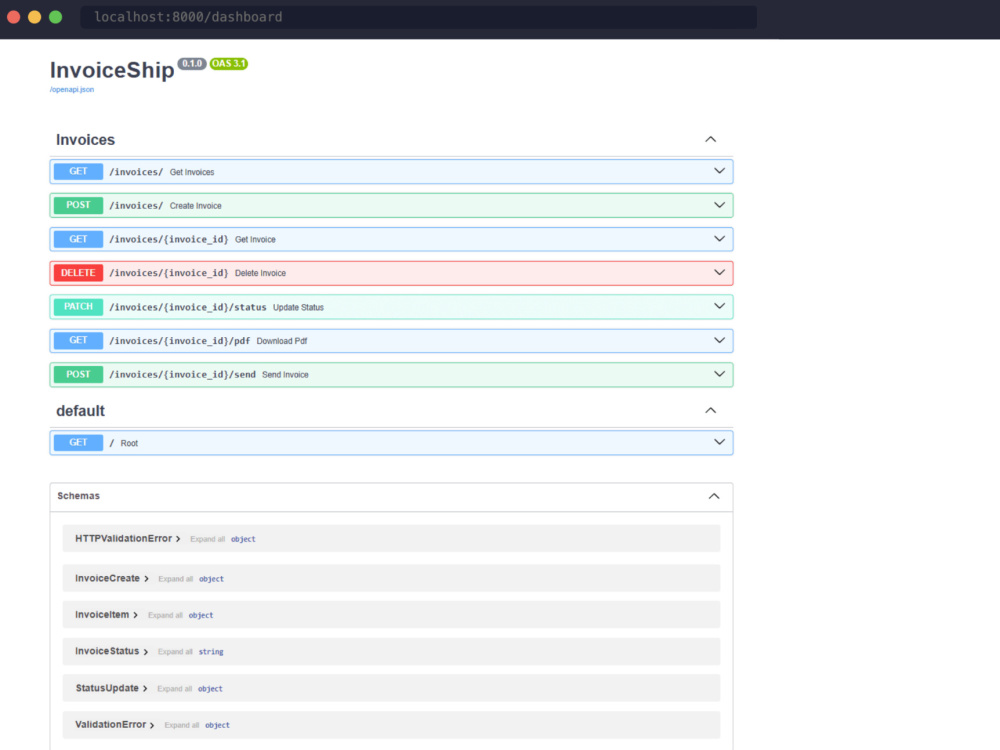The width and height of the screenshot is (1000, 750).
Task: Click Expand all next to HTTPValidationError
Action: (x=207, y=539)
